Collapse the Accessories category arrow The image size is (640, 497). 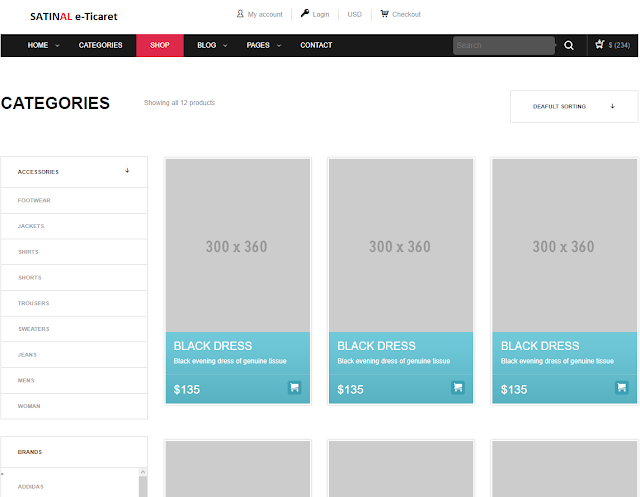(x=127, y=171)
